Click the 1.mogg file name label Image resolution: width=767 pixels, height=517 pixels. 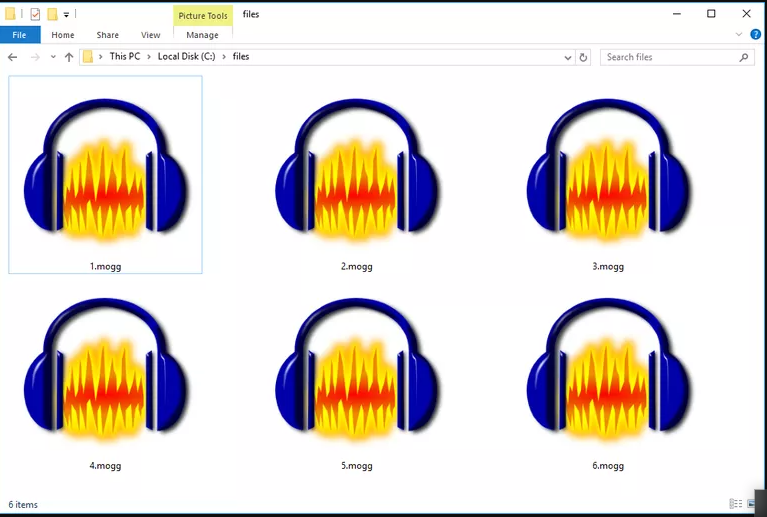pyautogui.click(x=105, y=267)
